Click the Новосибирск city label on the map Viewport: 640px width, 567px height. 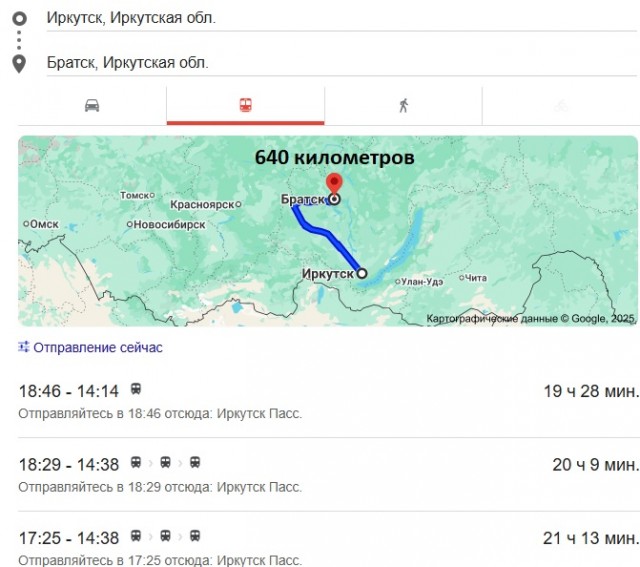click(x=169, y=225)
